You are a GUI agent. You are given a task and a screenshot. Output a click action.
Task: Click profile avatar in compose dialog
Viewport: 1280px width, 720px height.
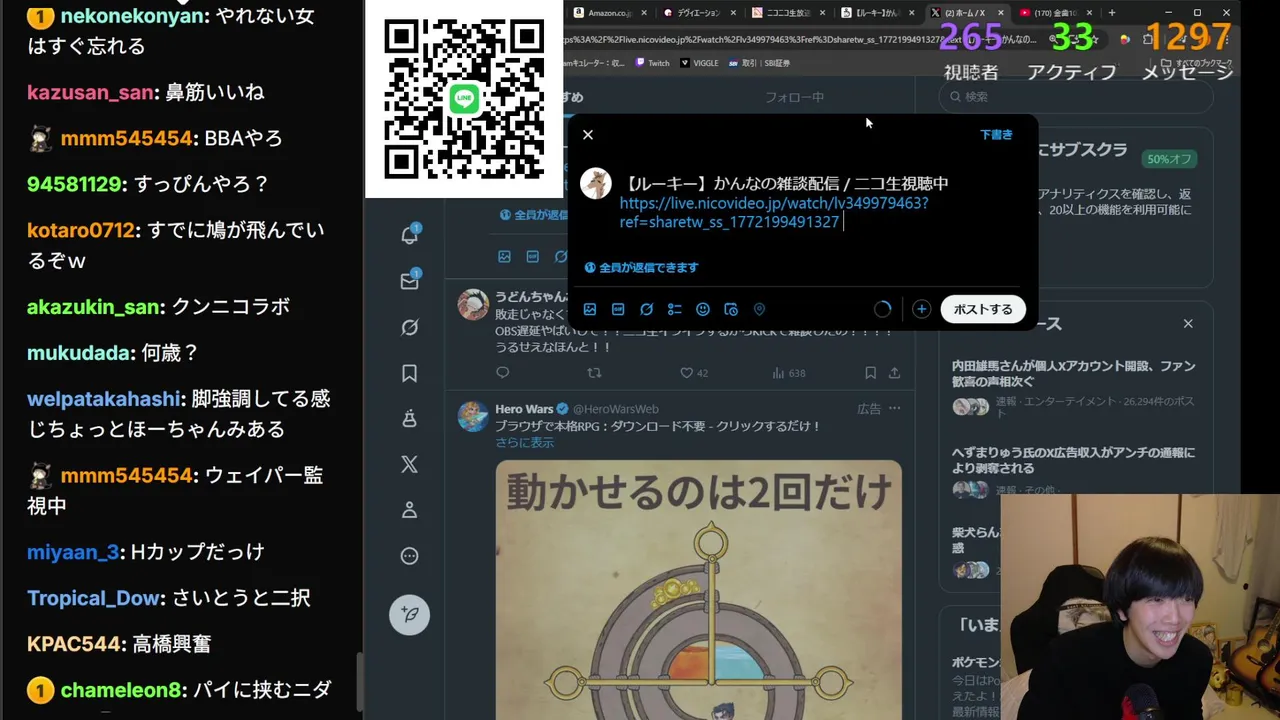596,183
